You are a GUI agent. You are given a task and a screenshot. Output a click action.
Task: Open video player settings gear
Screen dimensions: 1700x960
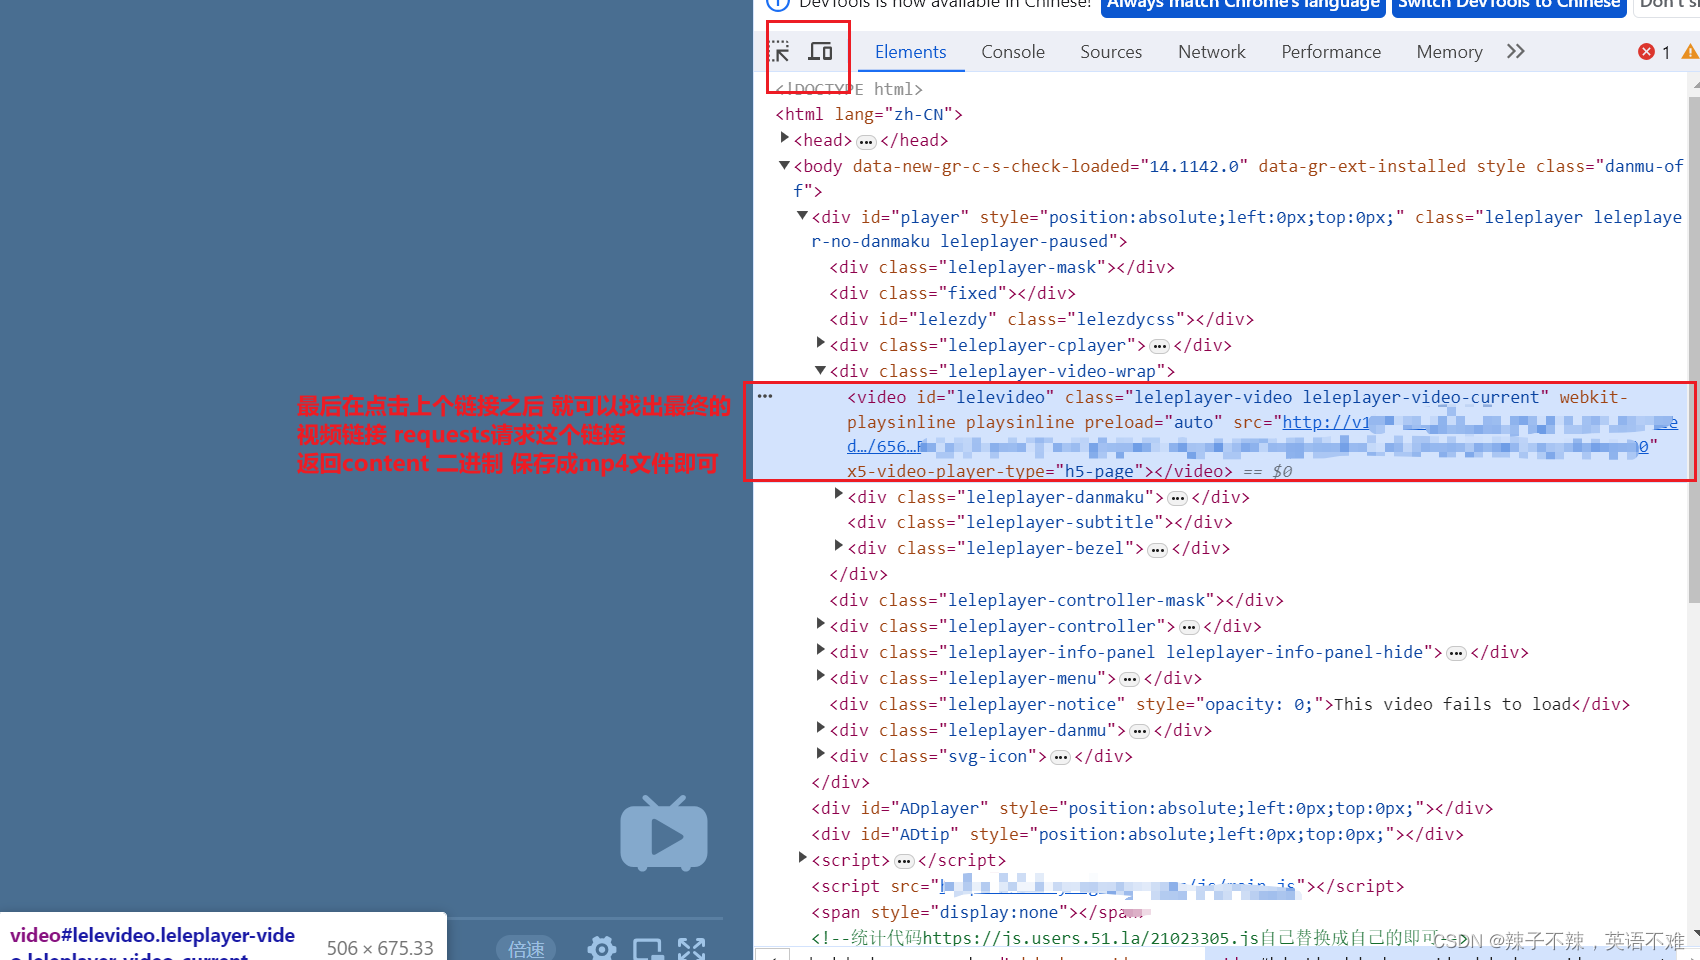(x=602, y=947)
